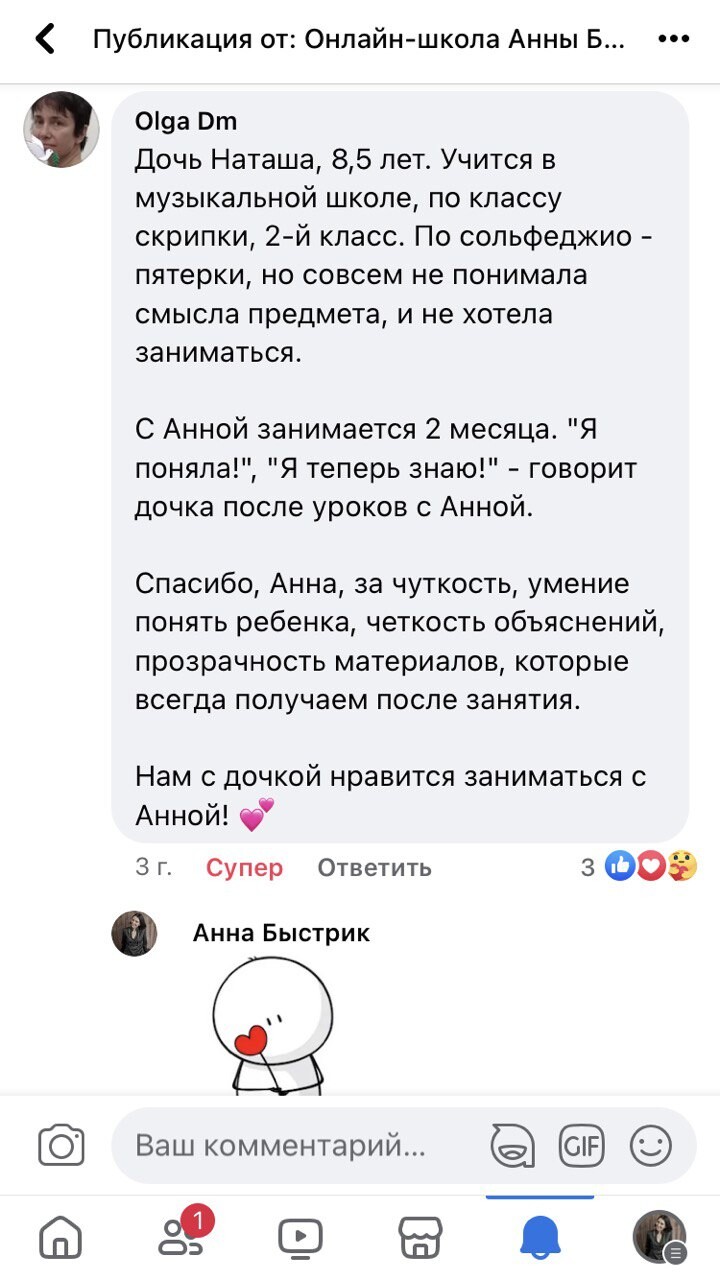Switch to the Video tab

click(300, 1238)
